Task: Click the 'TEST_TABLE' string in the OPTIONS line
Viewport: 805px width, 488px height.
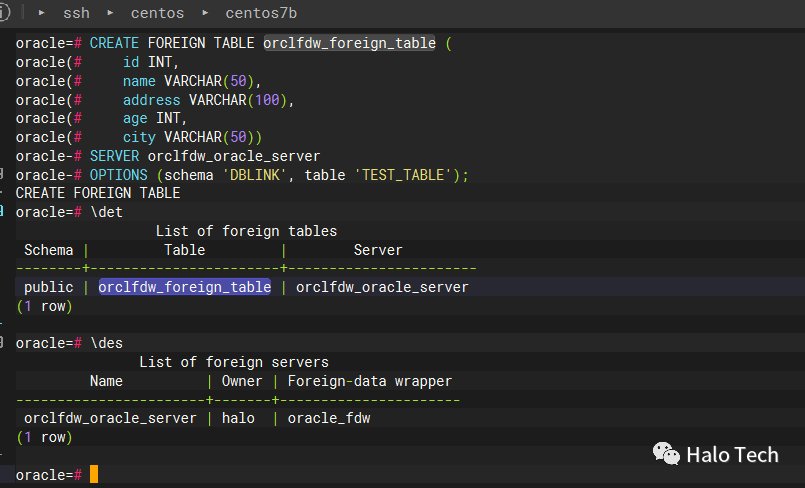Action: pyautogui.click(x=403, y=175)
